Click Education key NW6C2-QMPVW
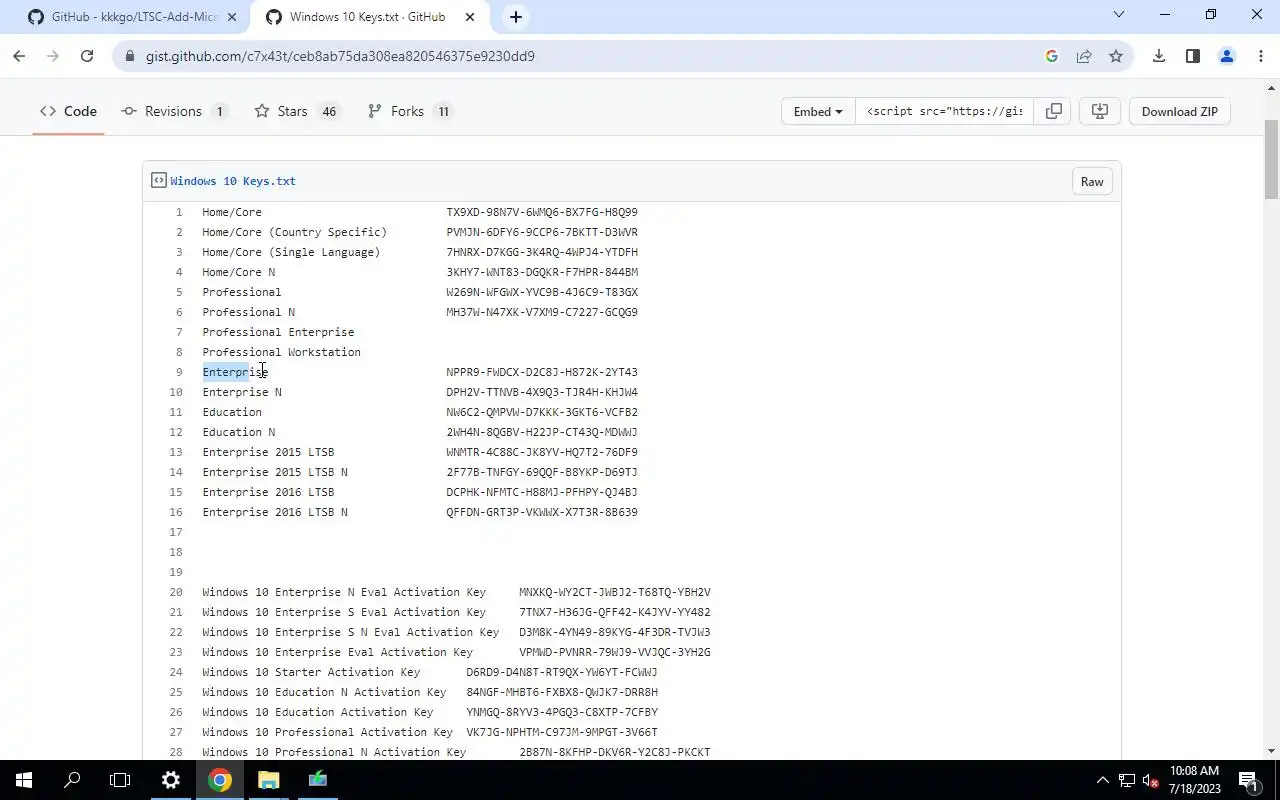1280x800 pixels. click(542, 412)
